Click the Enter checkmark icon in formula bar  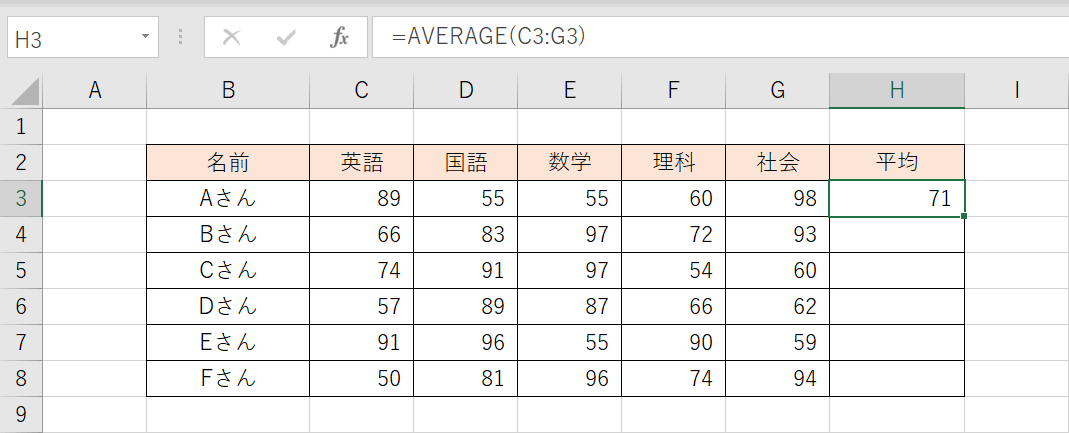click(x=287, y=38)
